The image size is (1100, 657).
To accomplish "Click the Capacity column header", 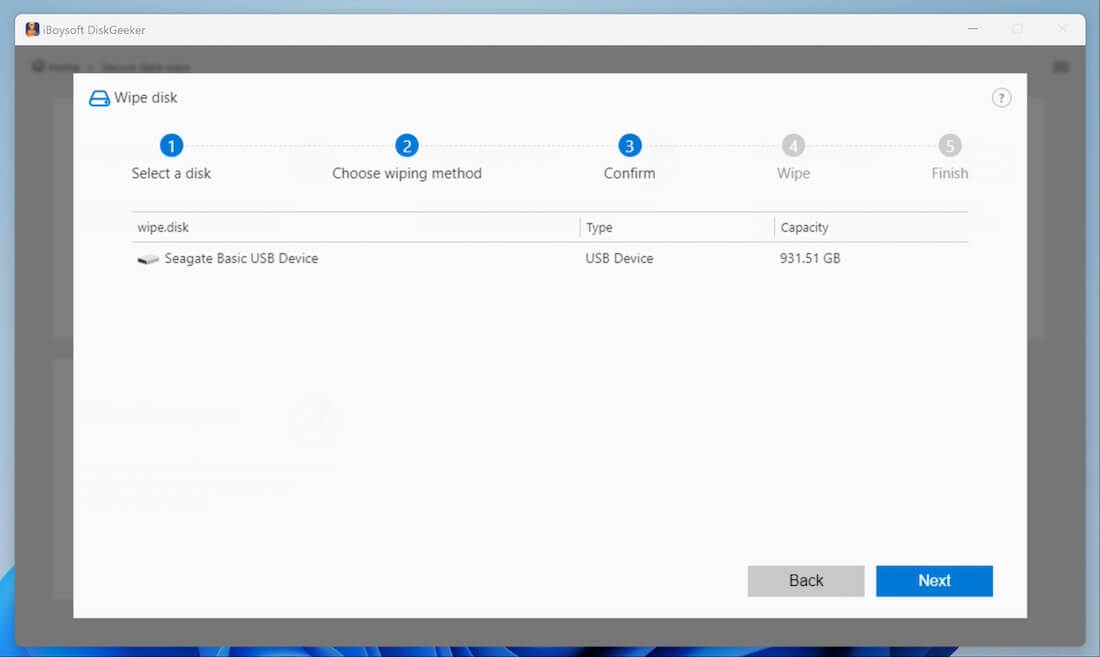I will coord(871,227).
